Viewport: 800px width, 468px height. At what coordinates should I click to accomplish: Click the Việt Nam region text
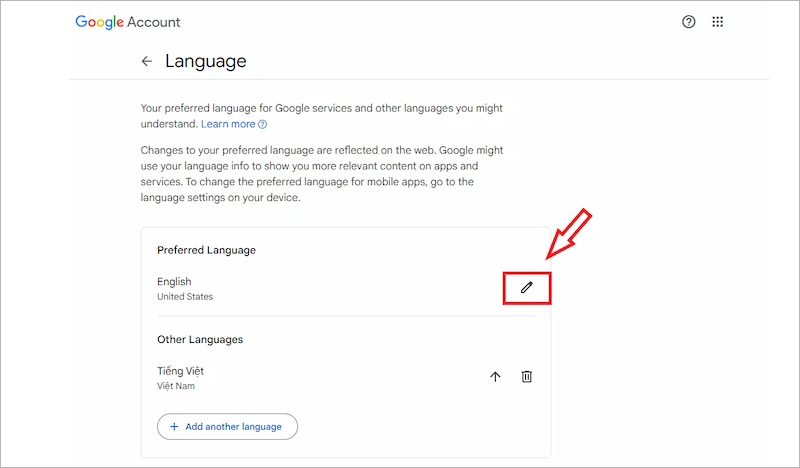176,386
